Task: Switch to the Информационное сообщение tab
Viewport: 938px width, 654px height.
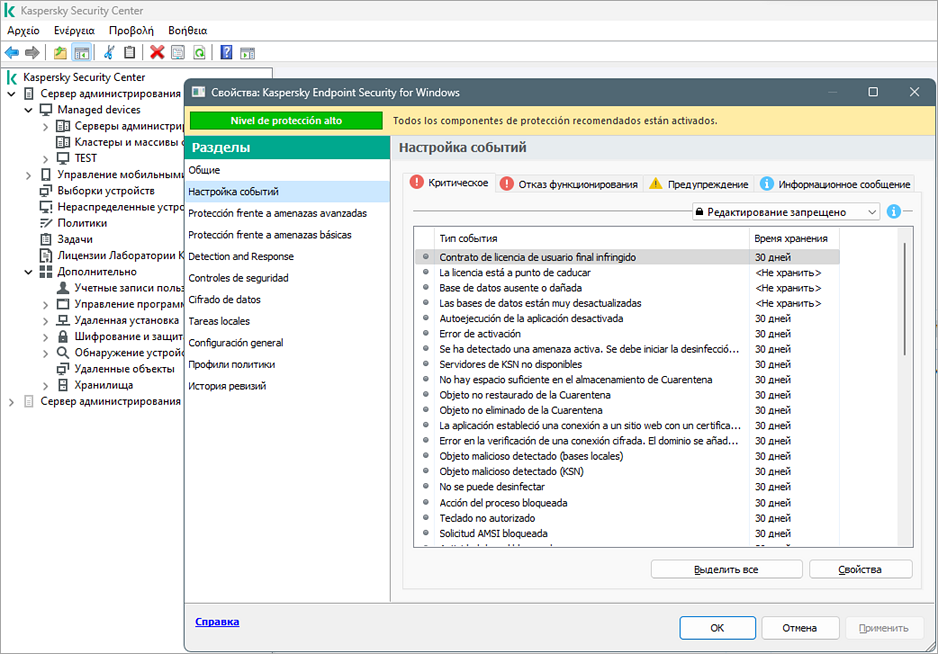Action: coord(836,184)
